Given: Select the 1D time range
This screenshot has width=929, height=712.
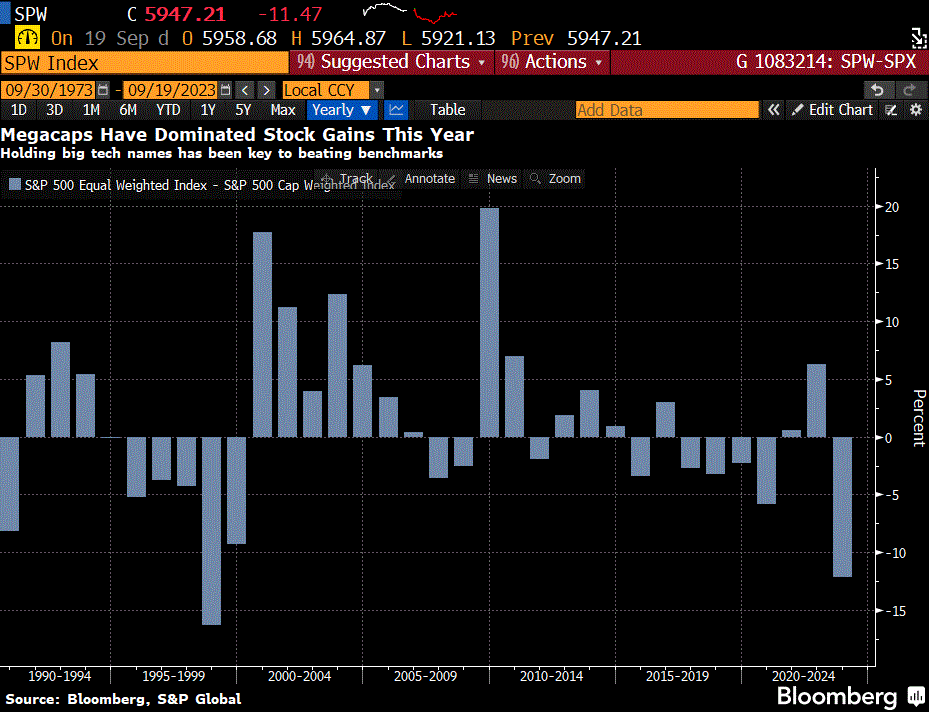Looking at the screenshot, I should (x=19, y=110).
